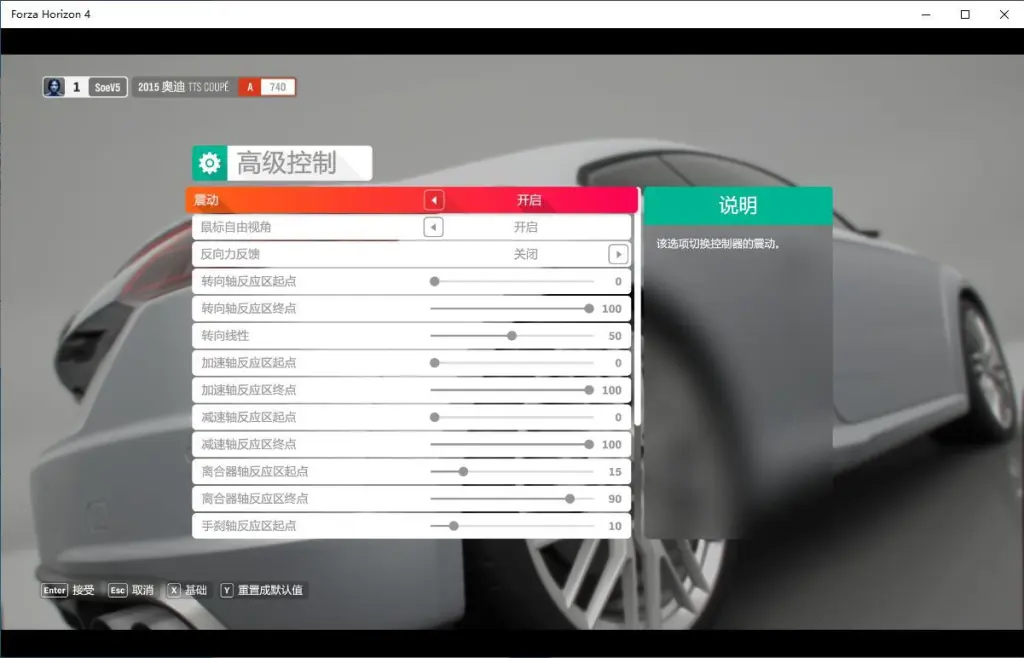Select the 反向力反馈 setting row
Screen dimensions: 1024x658
point(411,254)
